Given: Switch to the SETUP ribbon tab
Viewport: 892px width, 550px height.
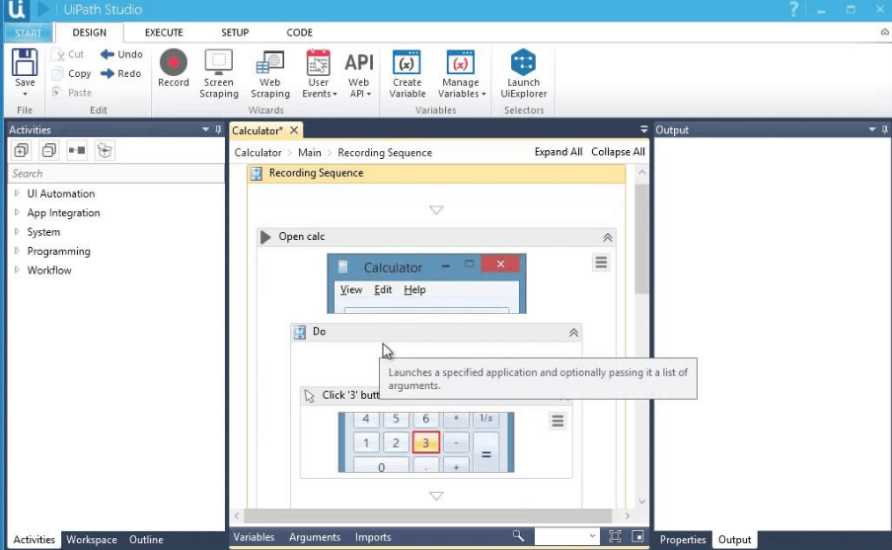Looking at the screenshot, I should click(235, 32).
